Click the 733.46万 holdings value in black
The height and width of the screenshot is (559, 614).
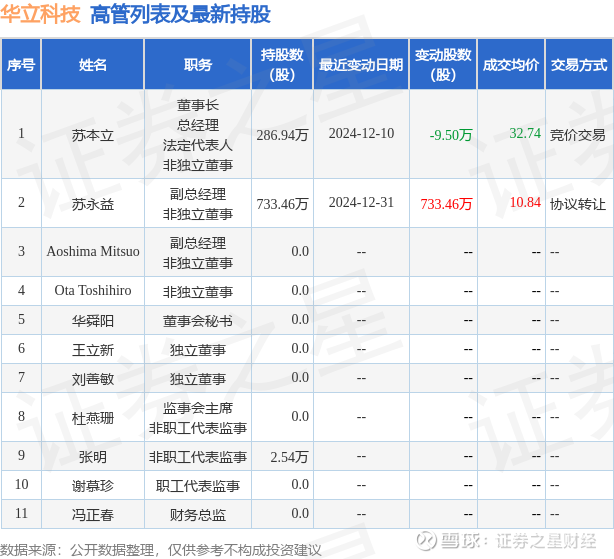[x=282, y=204]
